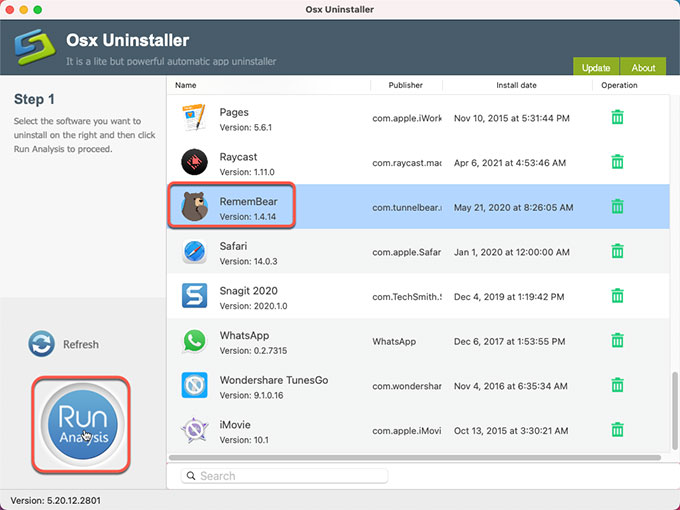The image size is (680, 510).
Task: Click the horizontal scrollbar below the list
Action: [415, 458]
